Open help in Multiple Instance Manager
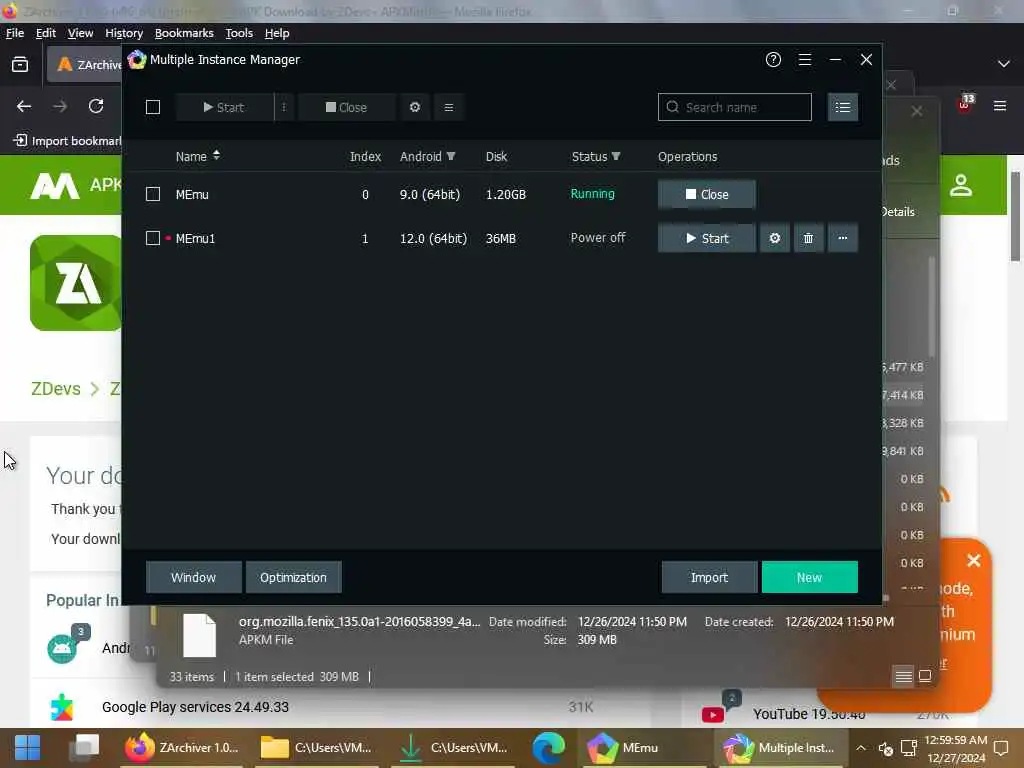Image resolution: width=1024 pixels, height=768 pixels. (x=773, y=59)
